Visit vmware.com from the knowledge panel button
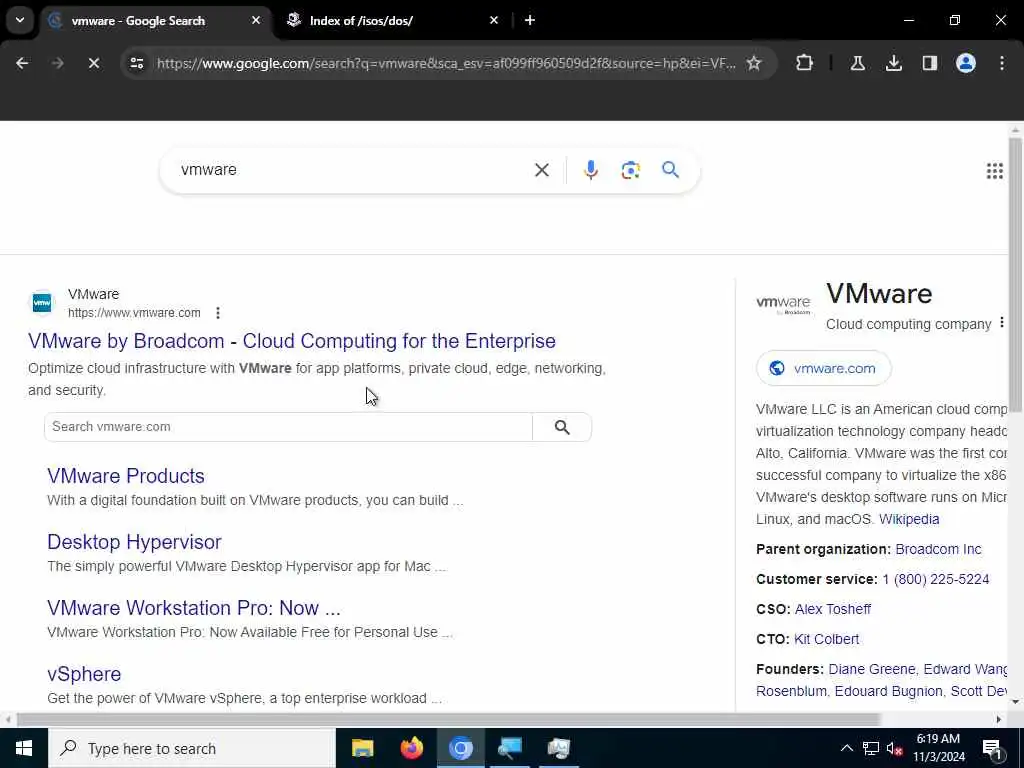This screenshot has width=1024, height=768. pos(824,368)
